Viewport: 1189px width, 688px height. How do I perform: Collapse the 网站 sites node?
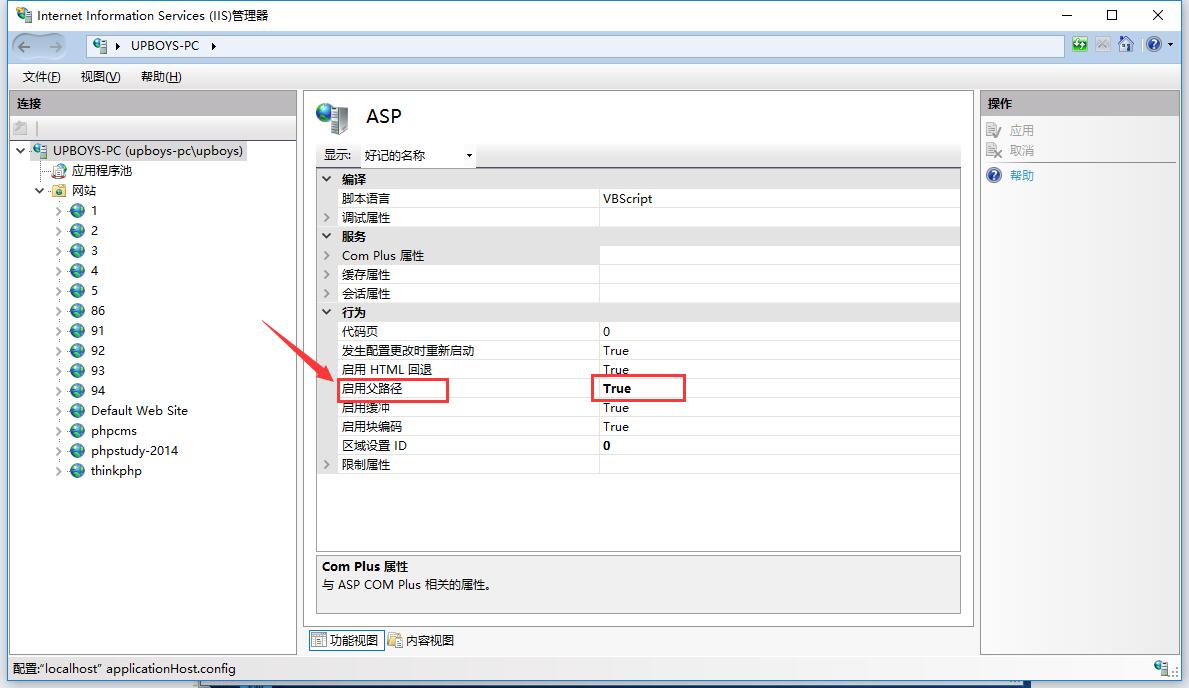pyautogui.click(x=39, y=190)
